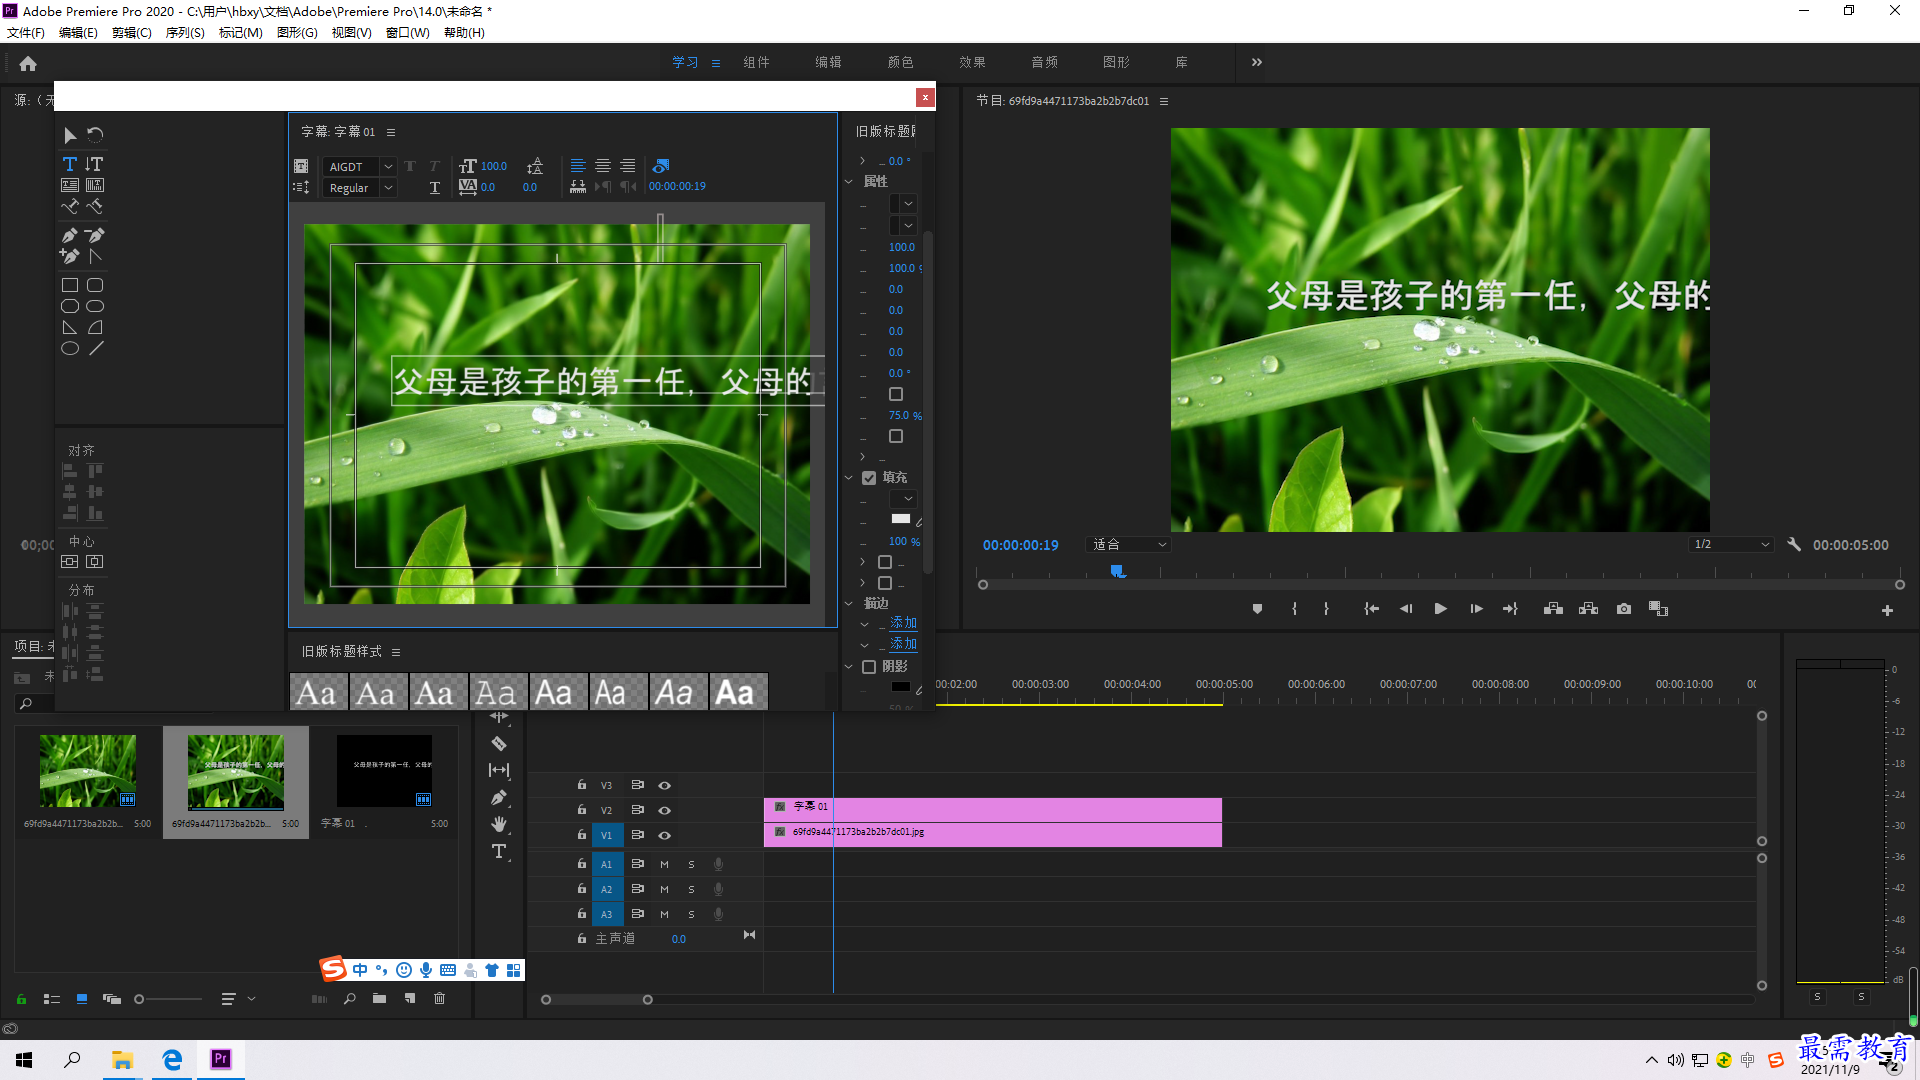This screenshot has width=1920, height=1080.
Task: Switch to the Effects workspace tab
Action: click(x=972, y=62)
